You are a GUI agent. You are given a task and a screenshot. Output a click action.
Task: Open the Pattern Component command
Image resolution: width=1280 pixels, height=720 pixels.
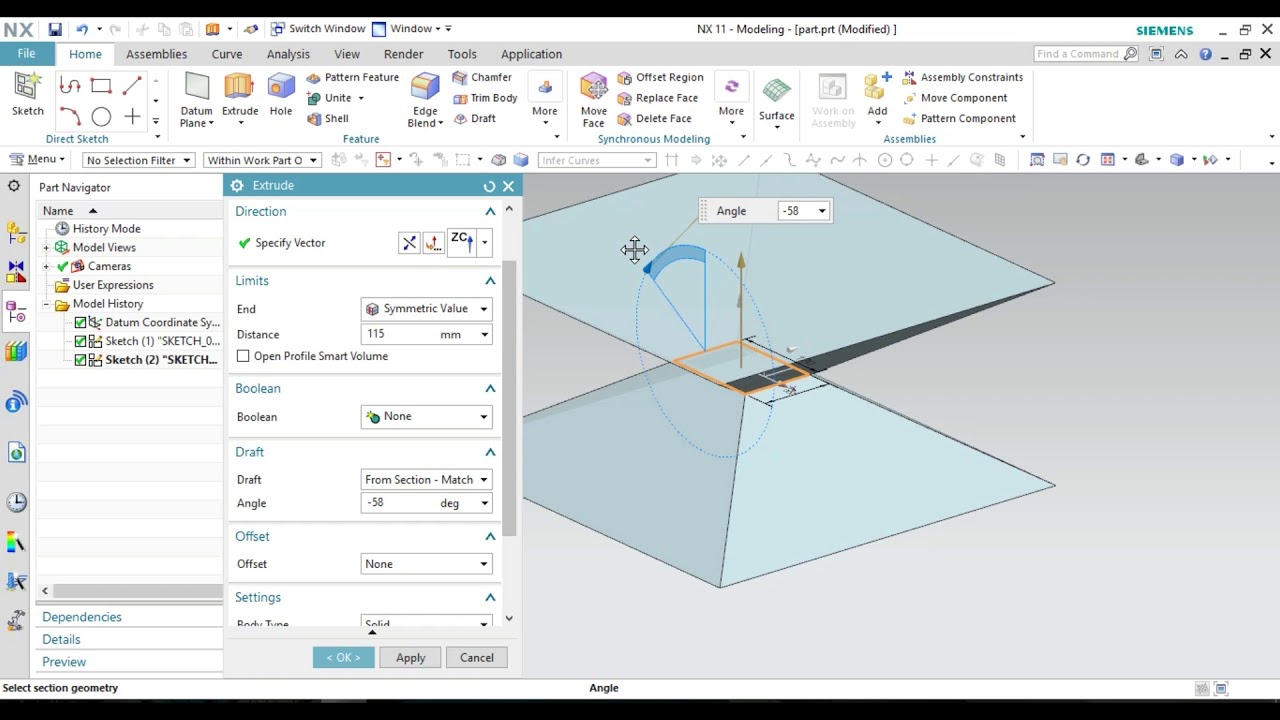(959, 118)
